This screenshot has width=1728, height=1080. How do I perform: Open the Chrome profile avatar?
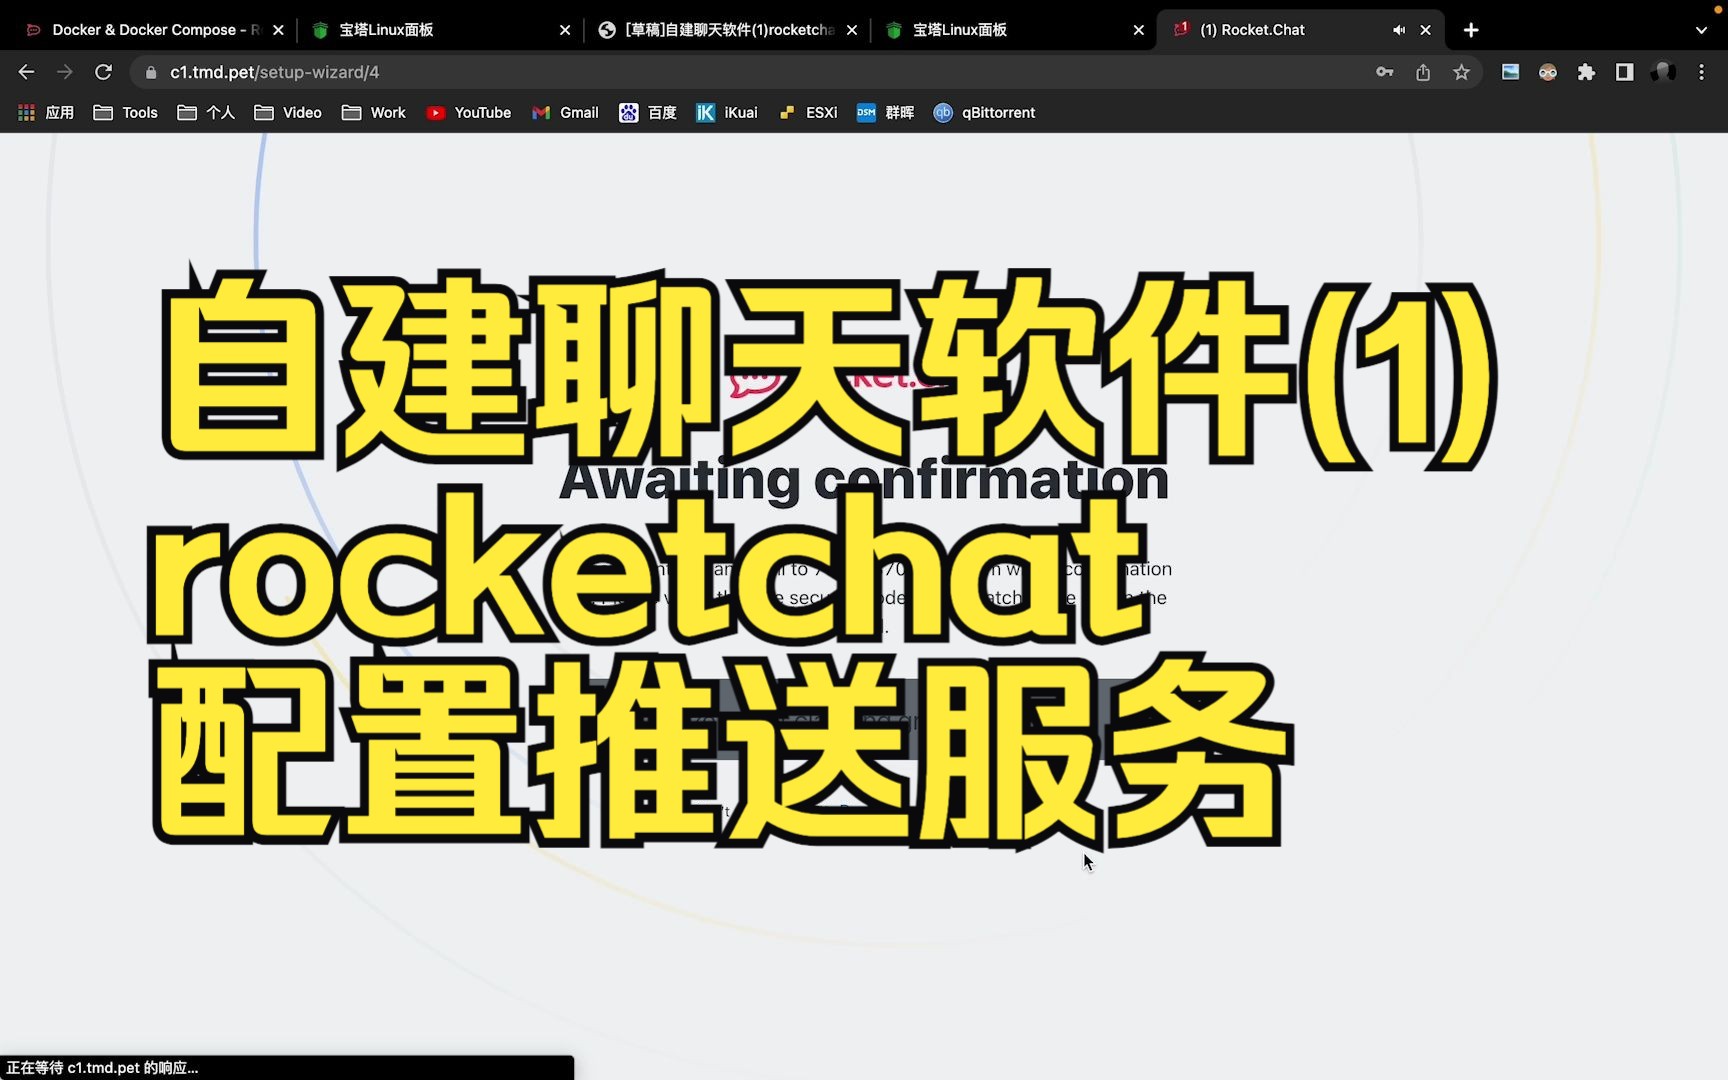point(1663,72)
